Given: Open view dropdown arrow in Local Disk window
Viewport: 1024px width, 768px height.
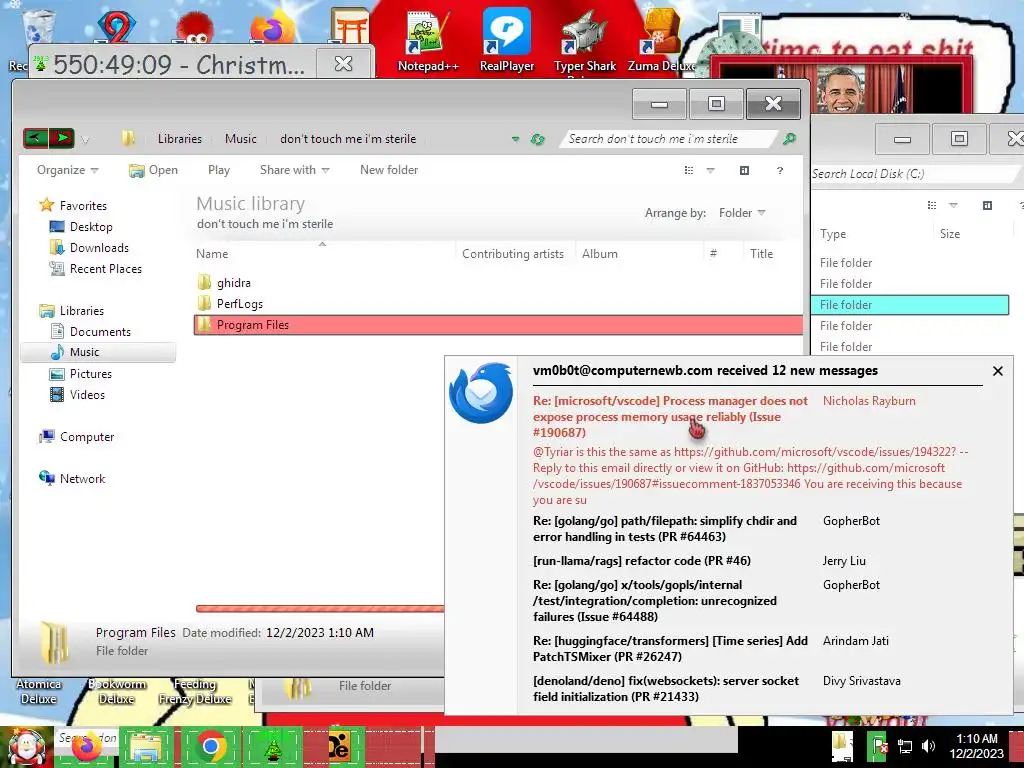Looking at the screenshot, I should coord(953,206).
